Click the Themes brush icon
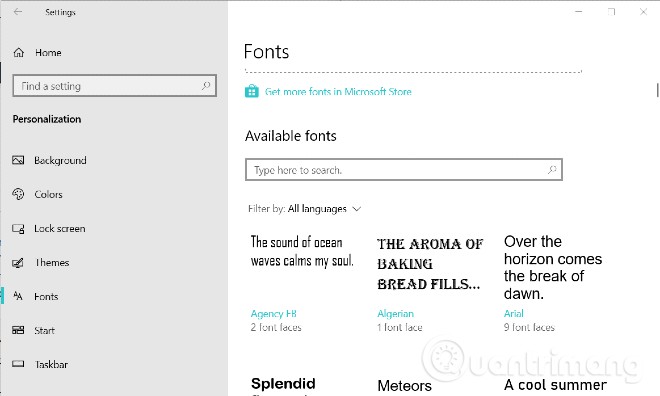This screenshot has height=396, width=660. pos(18,263)
